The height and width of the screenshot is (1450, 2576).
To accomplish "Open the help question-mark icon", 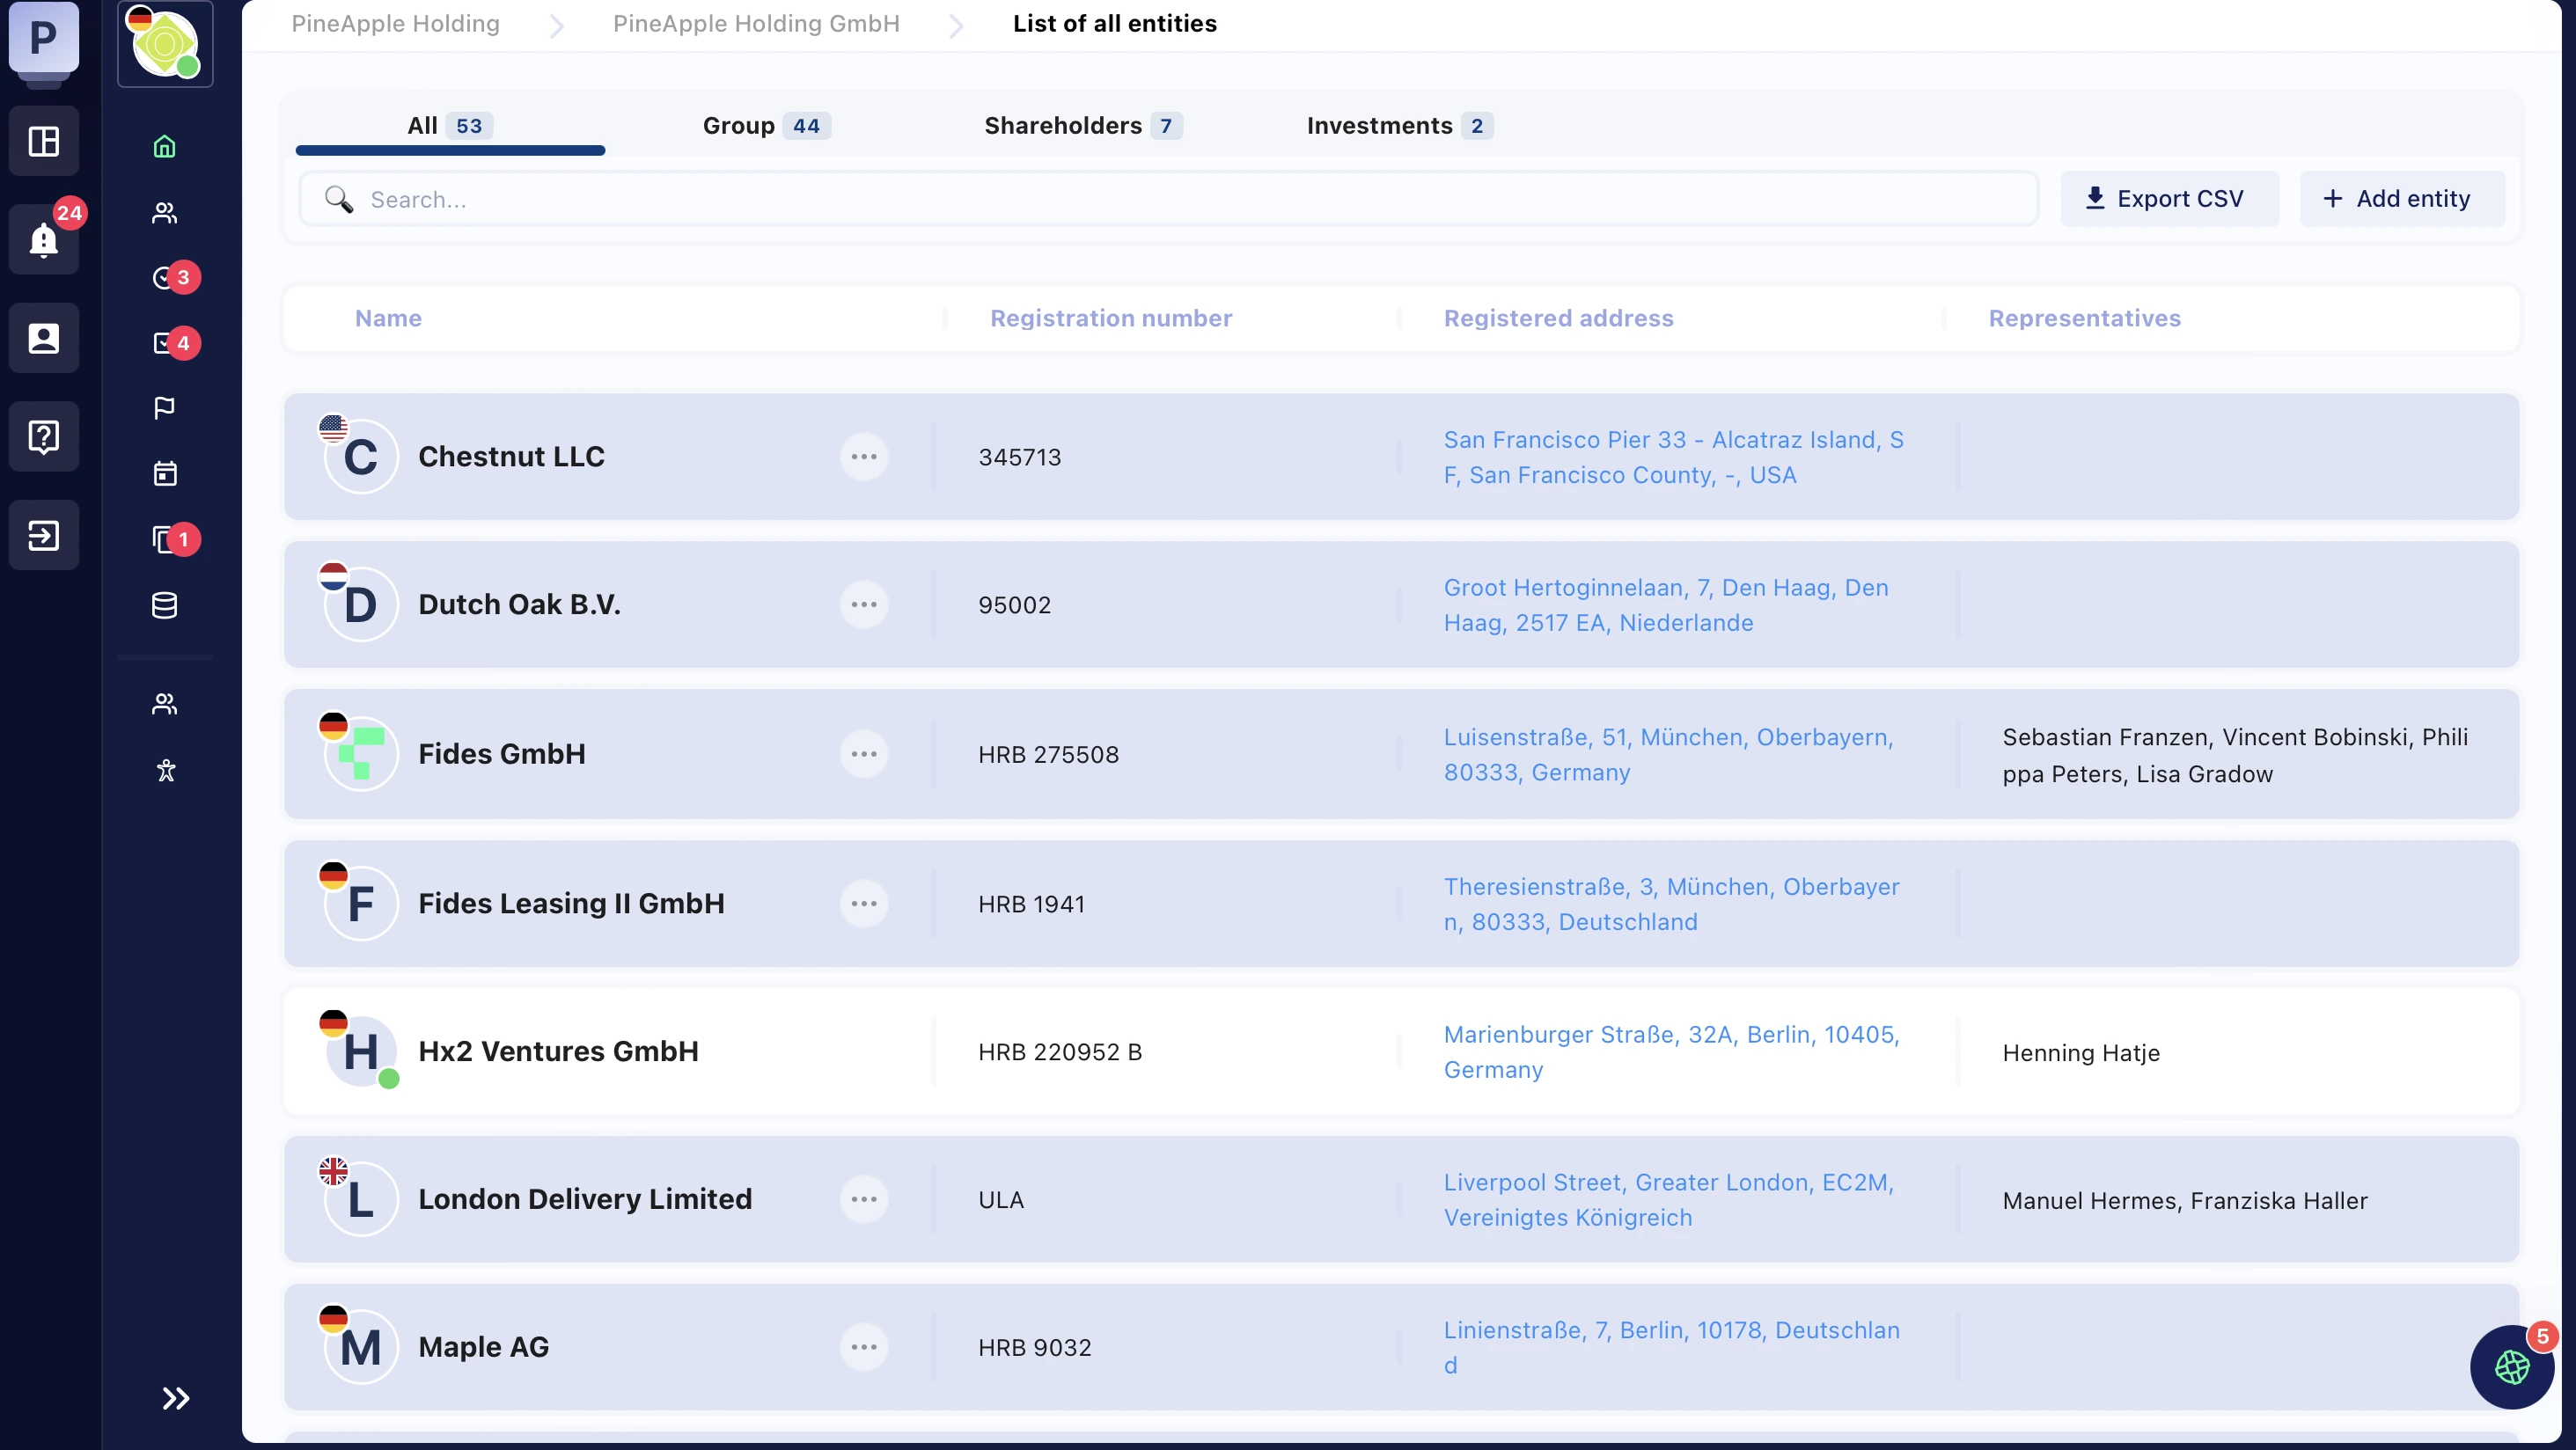I will 43,437.
